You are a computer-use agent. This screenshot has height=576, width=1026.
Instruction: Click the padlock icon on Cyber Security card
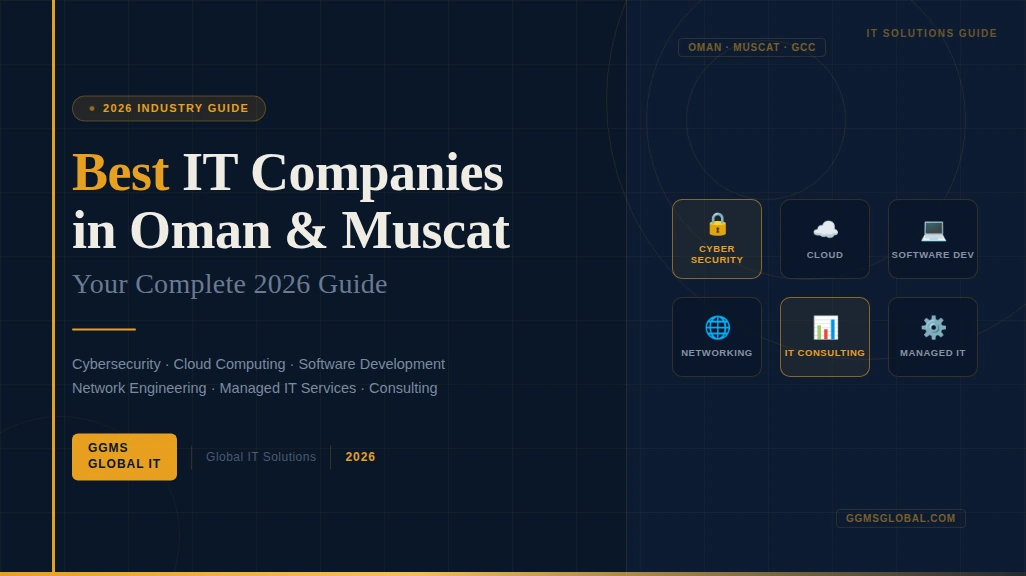click(717, 225)
